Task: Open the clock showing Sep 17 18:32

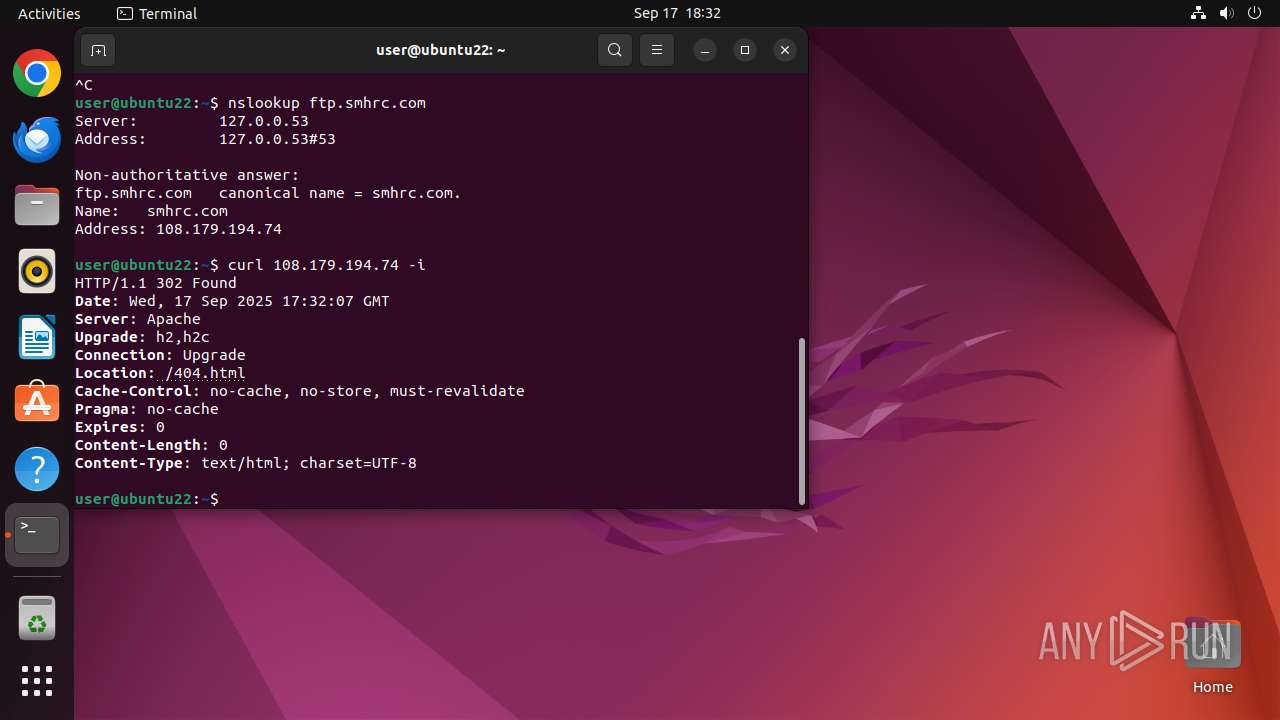Action: pos(677,13)
